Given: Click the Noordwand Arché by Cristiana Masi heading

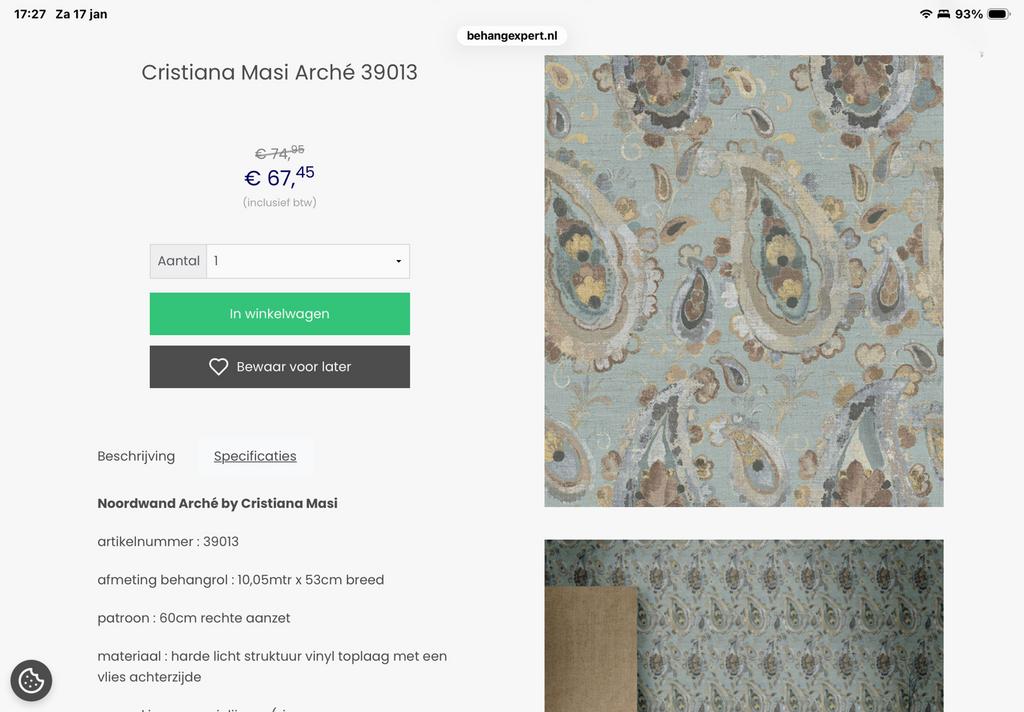Looking at the screenshot, I should coord(217,503).
